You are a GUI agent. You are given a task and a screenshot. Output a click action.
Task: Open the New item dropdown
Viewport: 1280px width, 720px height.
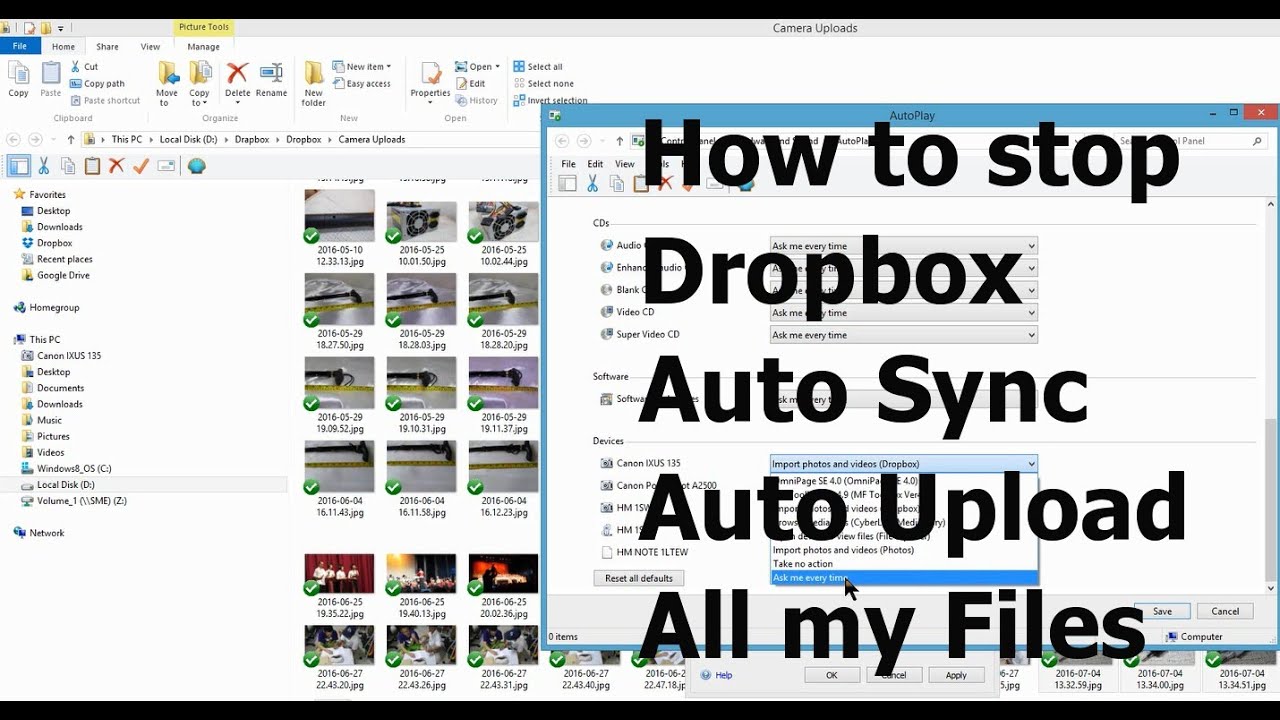click(362, 67)
